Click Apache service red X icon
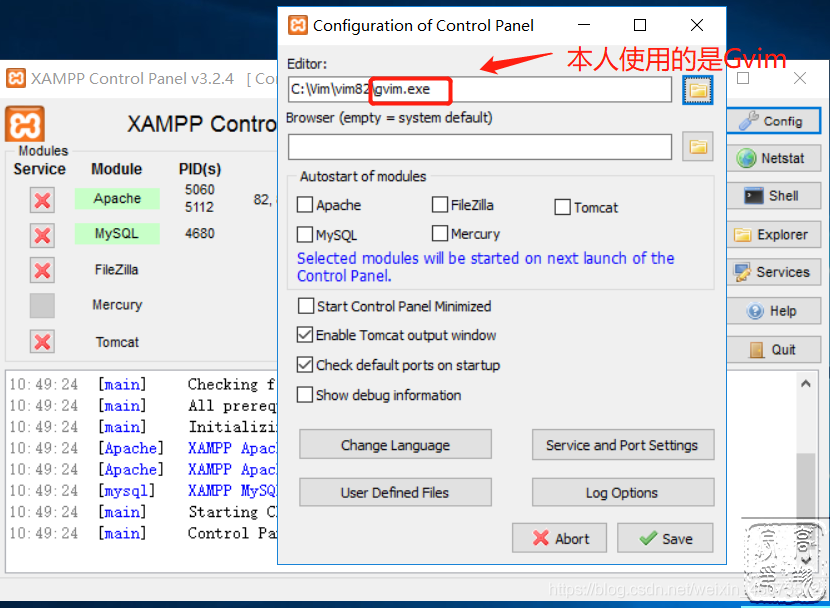830x608 pixels. point(42,200)
